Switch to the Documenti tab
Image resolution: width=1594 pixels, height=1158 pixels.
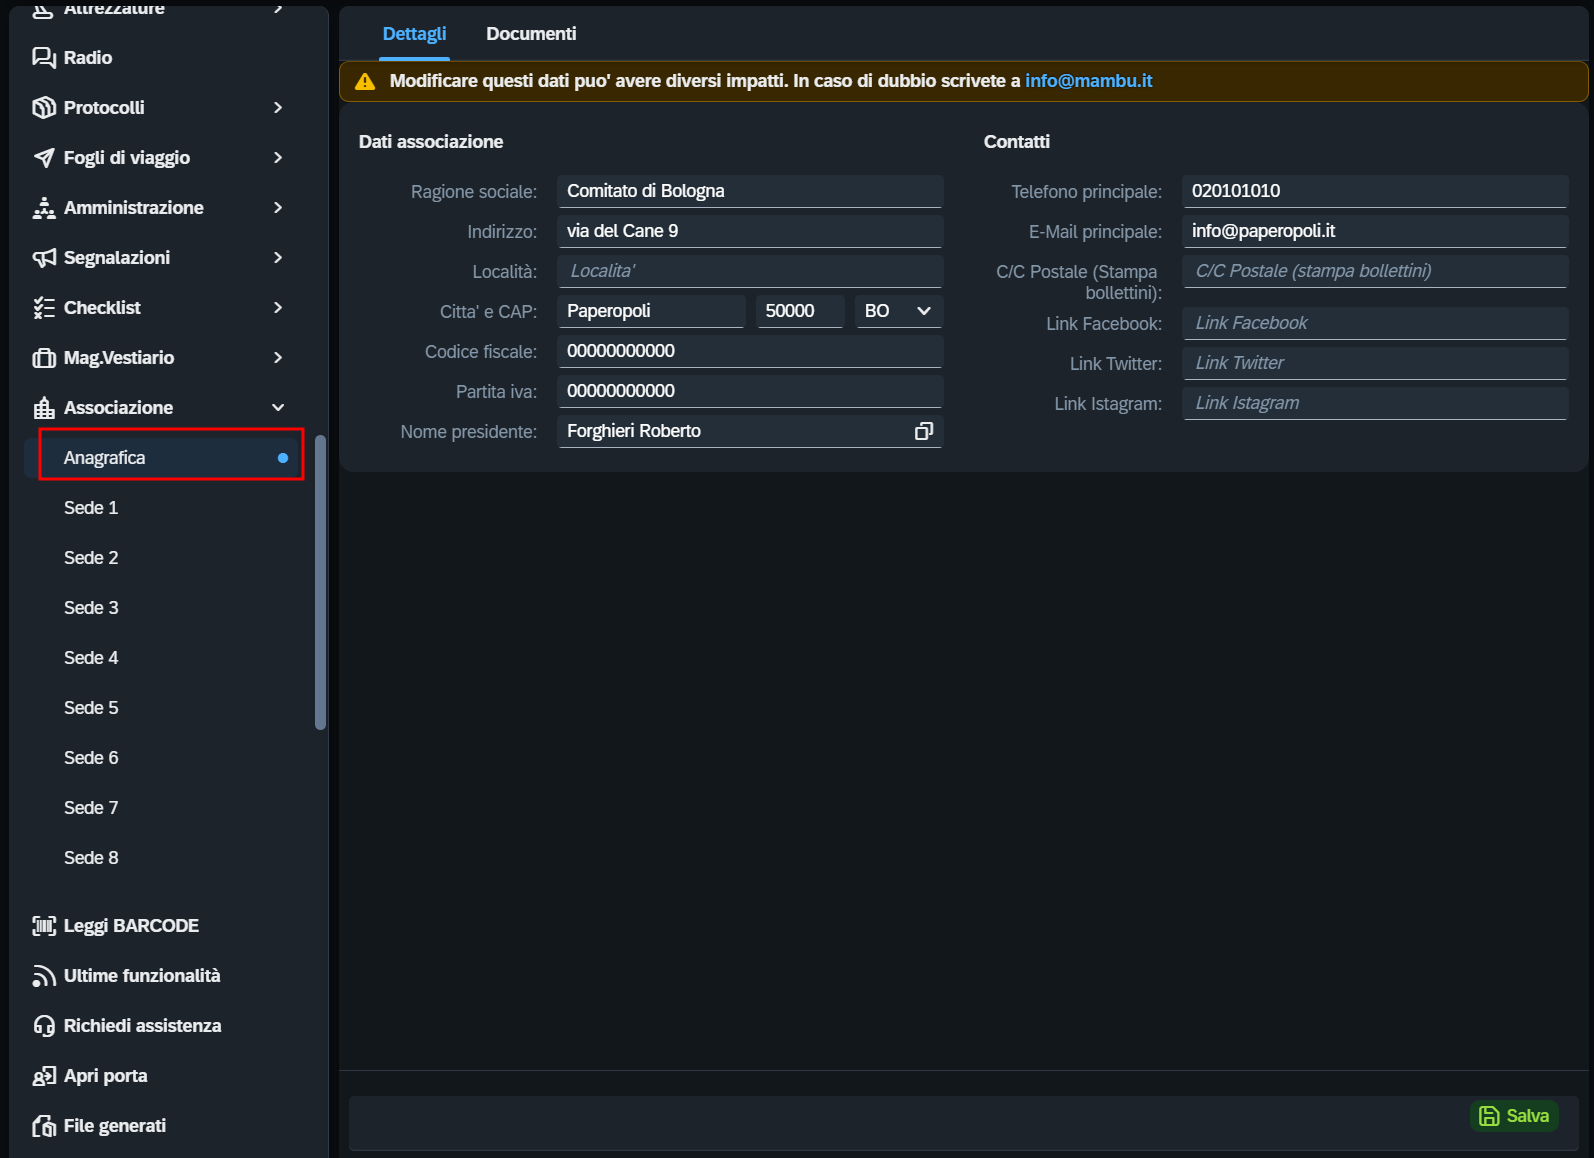tap(531, 34)
